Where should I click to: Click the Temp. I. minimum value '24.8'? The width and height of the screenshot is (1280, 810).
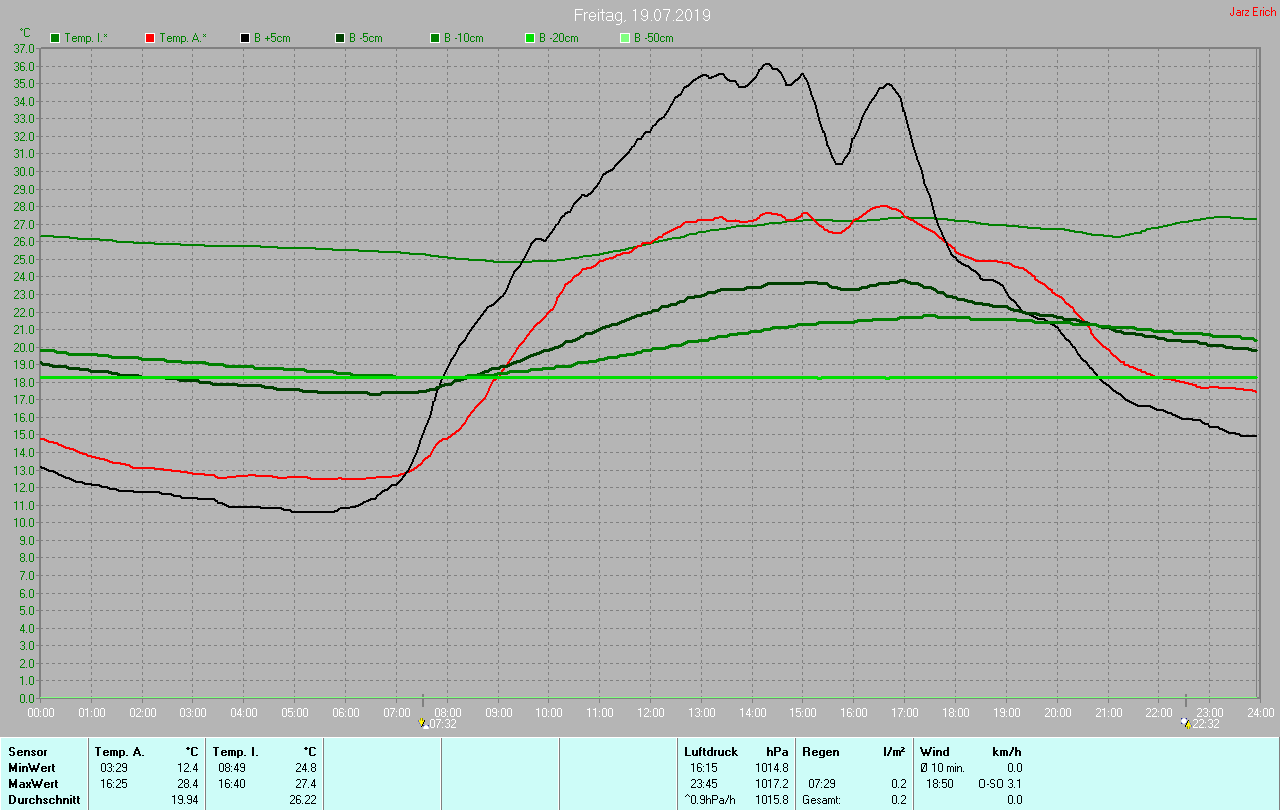tap(305, 768)
